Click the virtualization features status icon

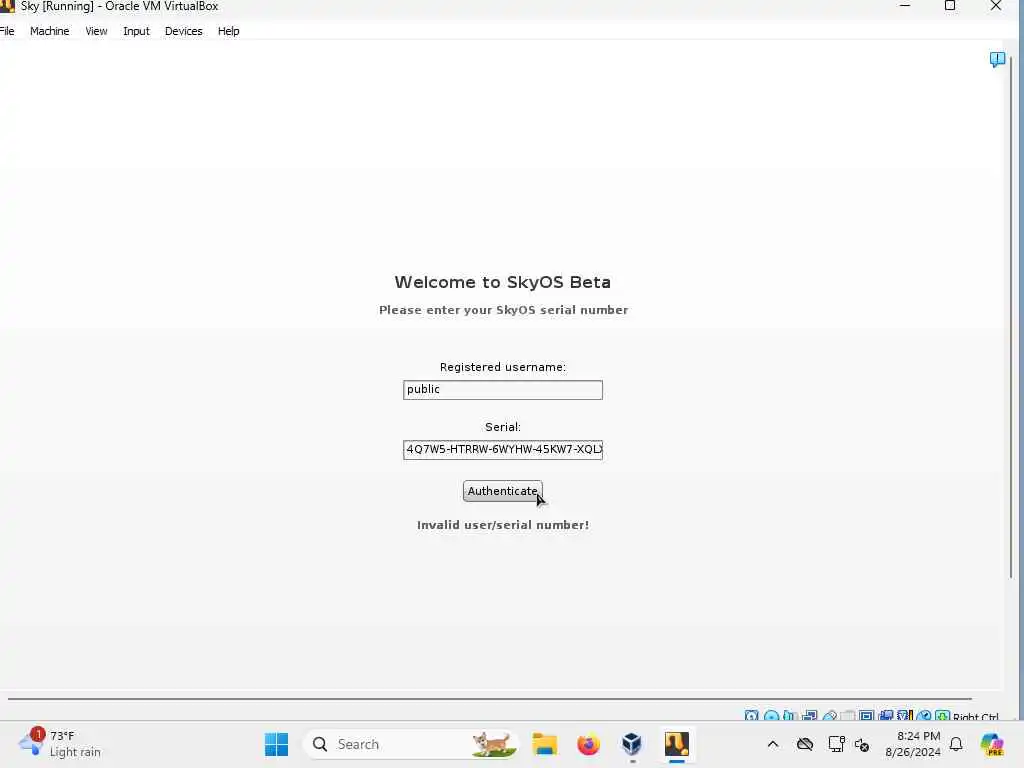pyautogui.click(x=905, y=716)
